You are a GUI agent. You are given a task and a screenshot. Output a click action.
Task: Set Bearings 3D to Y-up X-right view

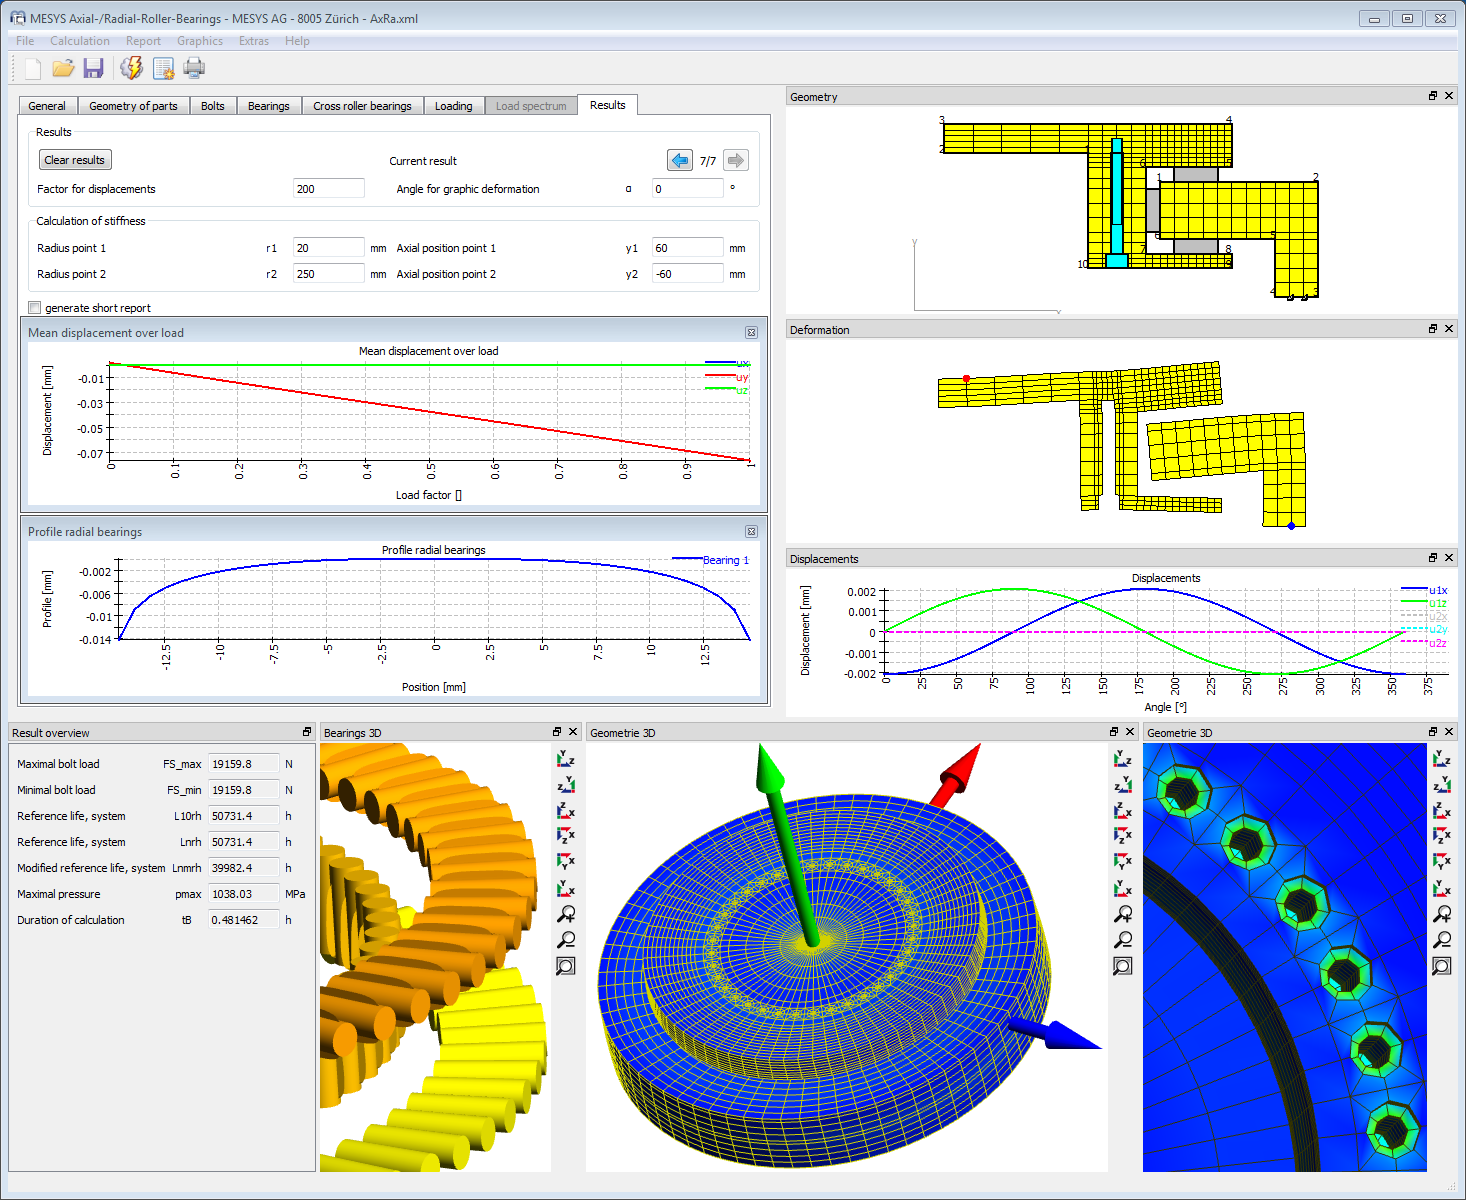click(566, 888)
